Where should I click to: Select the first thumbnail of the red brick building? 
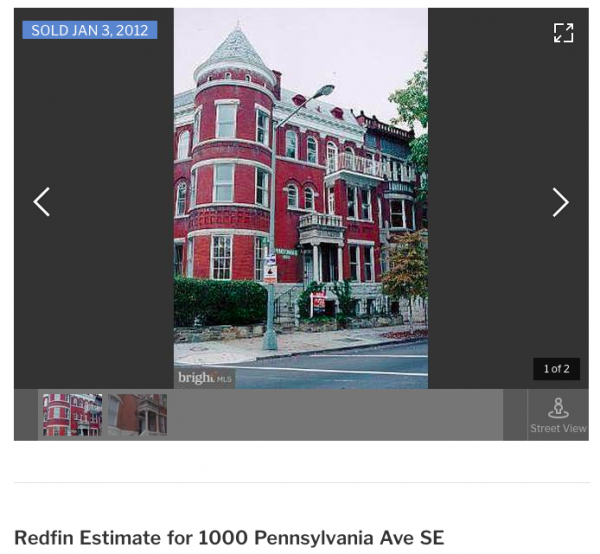(72, 415)
